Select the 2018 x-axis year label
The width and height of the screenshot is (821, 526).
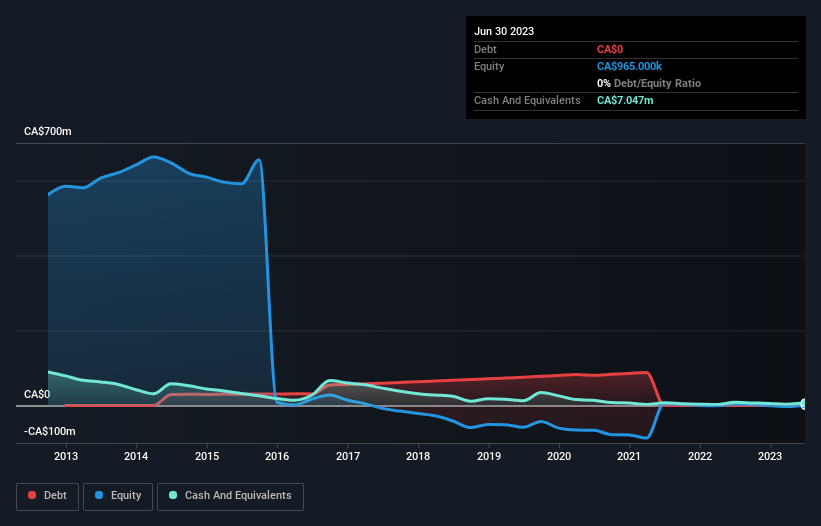[418, 456]
